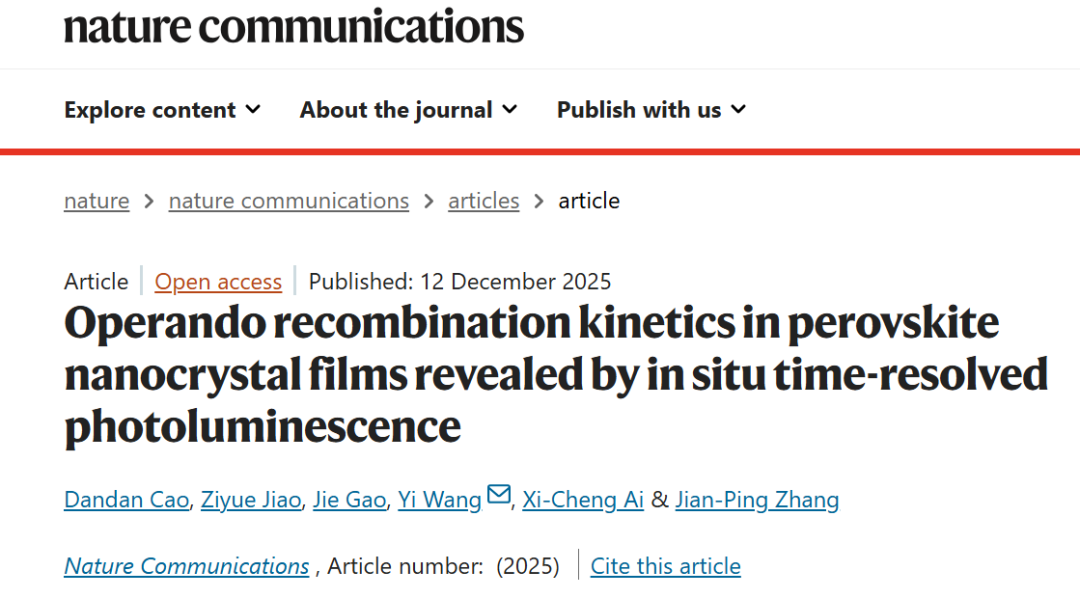1080x598 pixels.
Task: Click the italic Nature Communications journal link
Action: coord(187,566)
